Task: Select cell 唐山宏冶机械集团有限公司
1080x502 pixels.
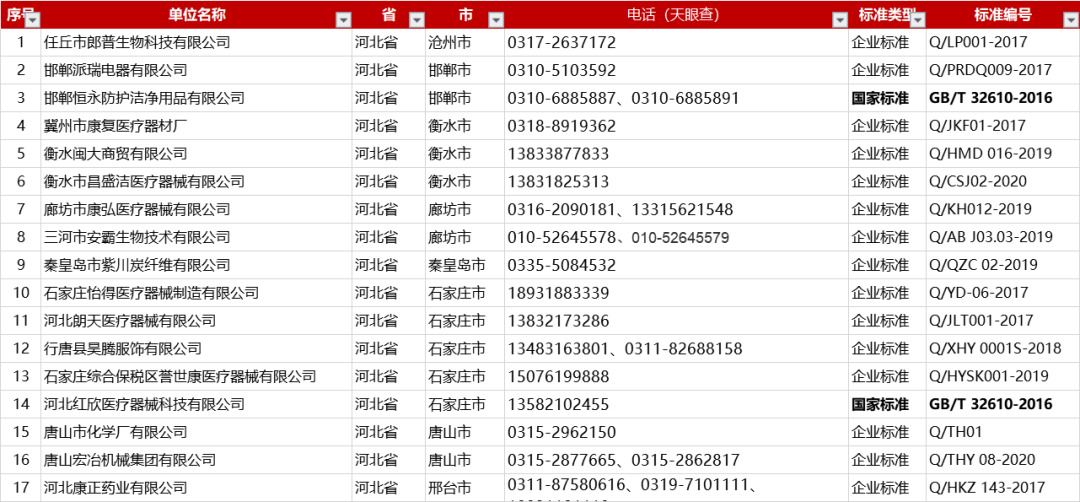Action: click(196, 460)
